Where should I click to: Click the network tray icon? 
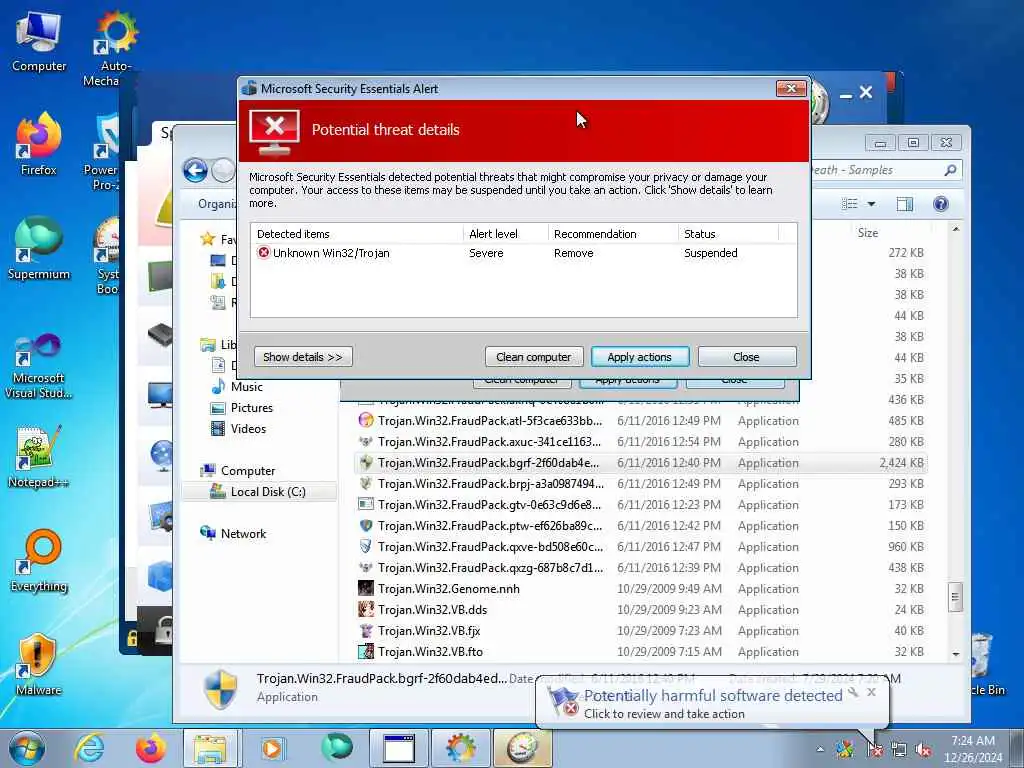[x=899, y=750]
